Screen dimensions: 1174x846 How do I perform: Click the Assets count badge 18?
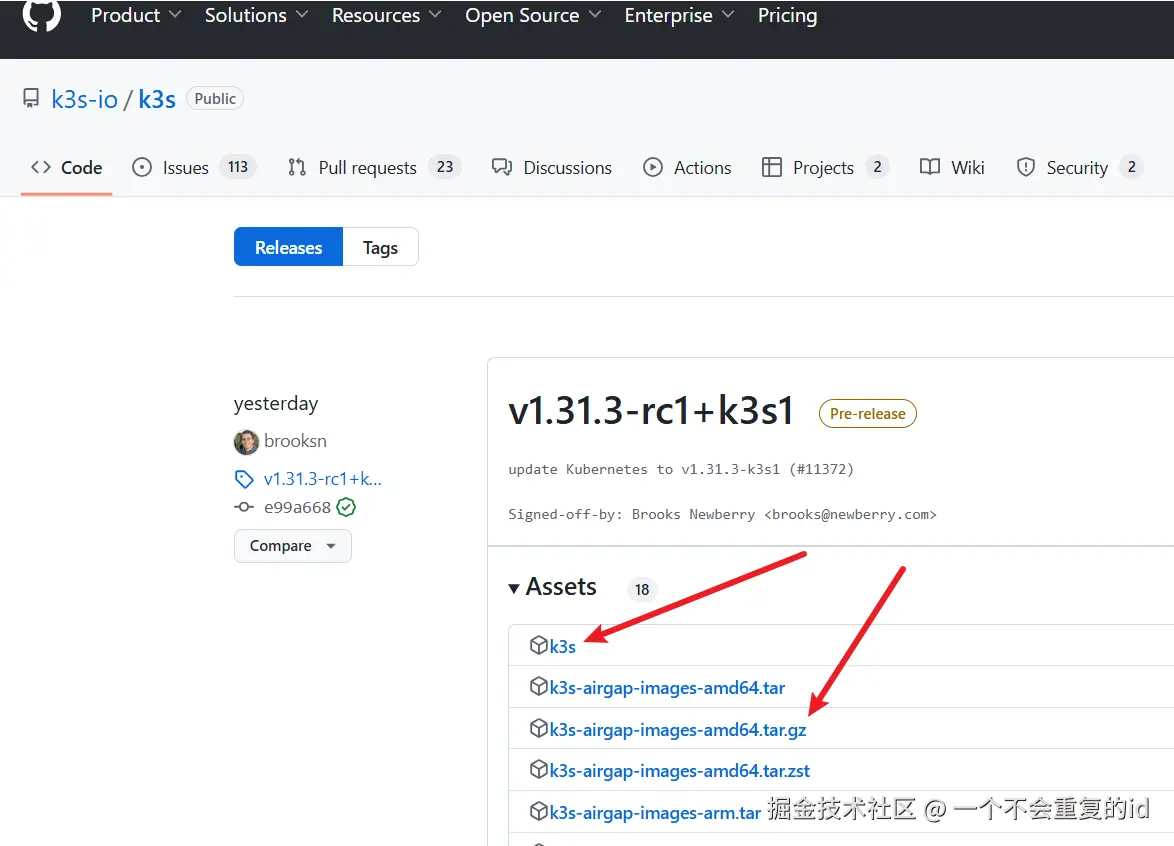(642, 590)
